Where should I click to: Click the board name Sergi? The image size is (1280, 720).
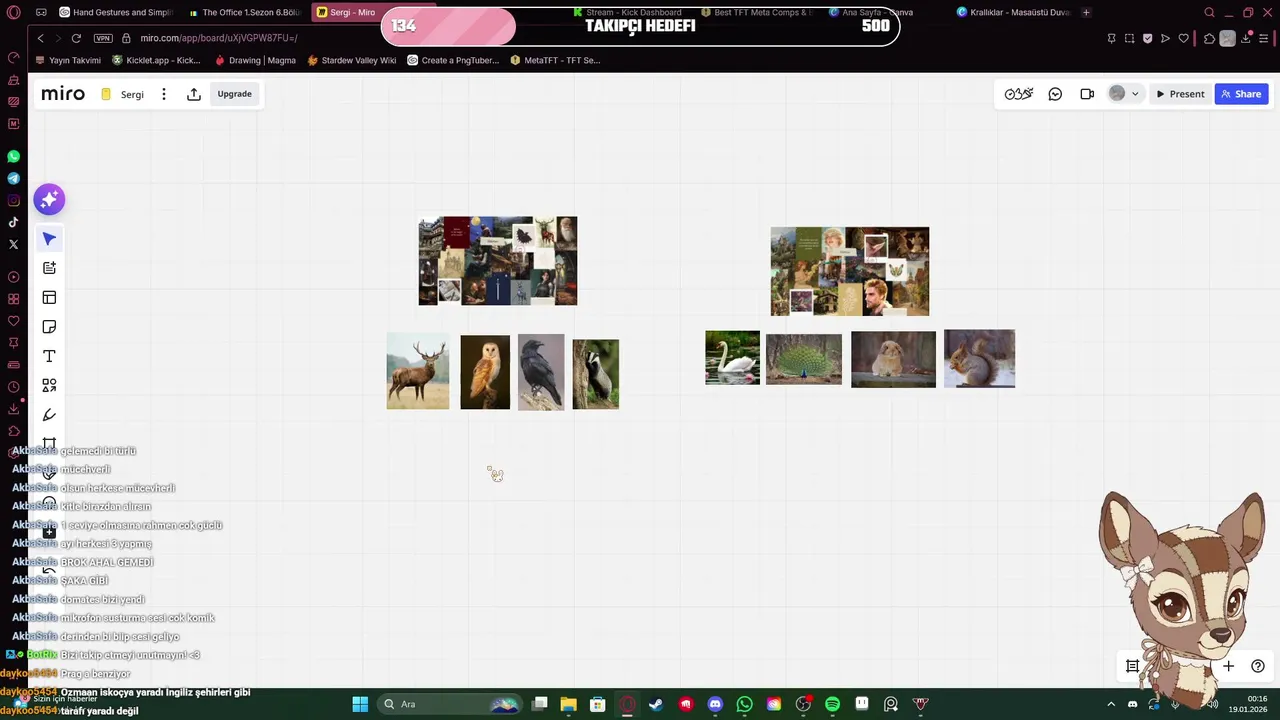(x=132, y=94)
